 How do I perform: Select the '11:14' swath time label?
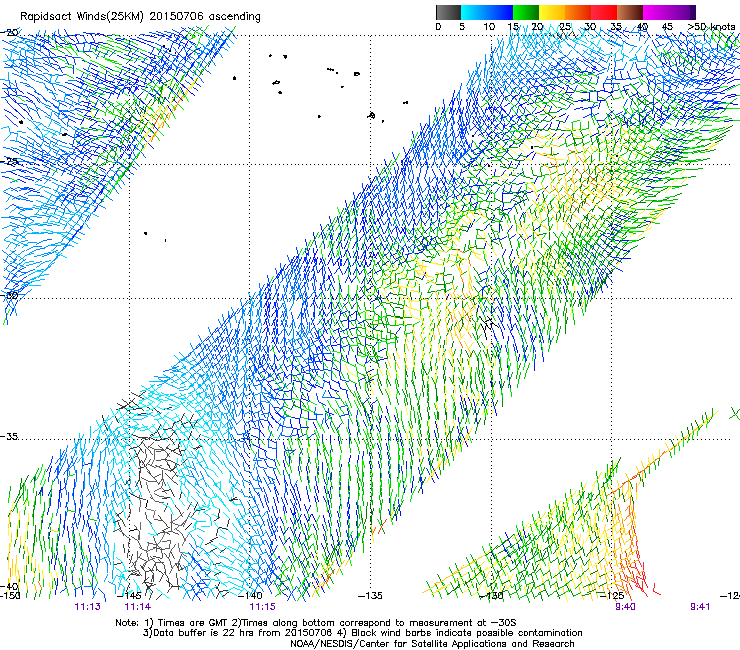click(x=137, y=607)
